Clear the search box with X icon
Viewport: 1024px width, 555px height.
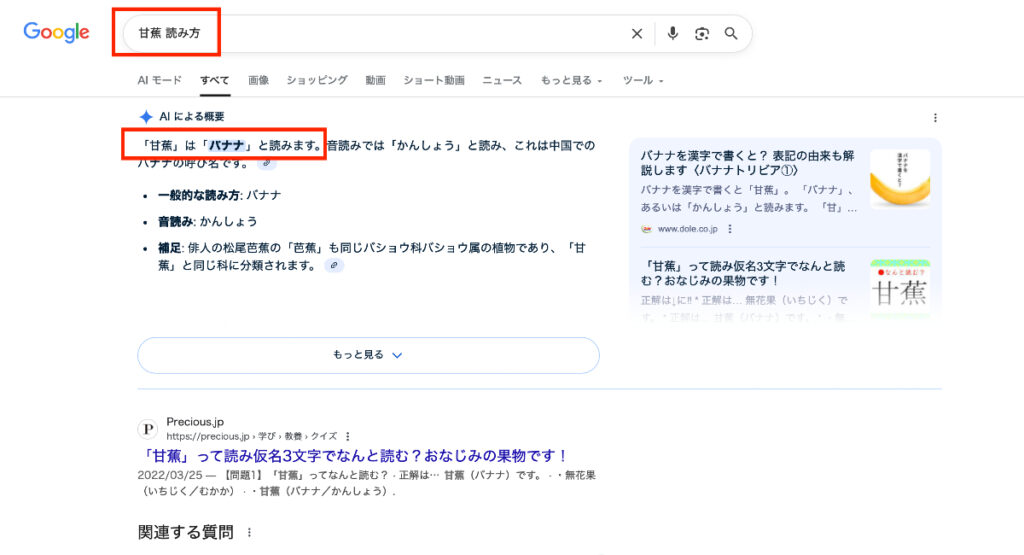(x=637, y=33)
